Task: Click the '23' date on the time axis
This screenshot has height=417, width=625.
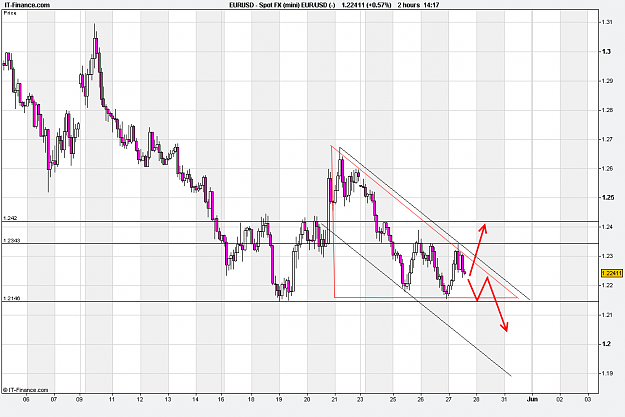Action: tap(360, 399)
